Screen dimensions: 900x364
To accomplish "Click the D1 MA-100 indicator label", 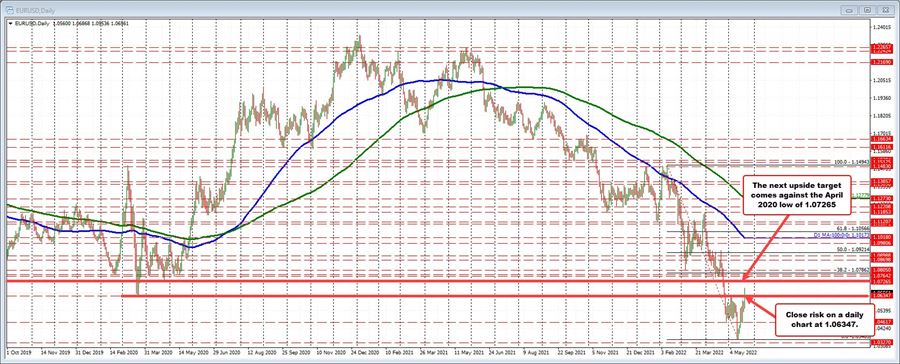I will (x=842, y=235).
